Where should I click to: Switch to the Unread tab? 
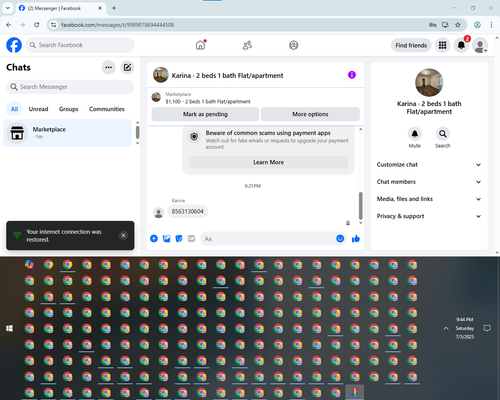pyautogui.click(x=38, y=109)
